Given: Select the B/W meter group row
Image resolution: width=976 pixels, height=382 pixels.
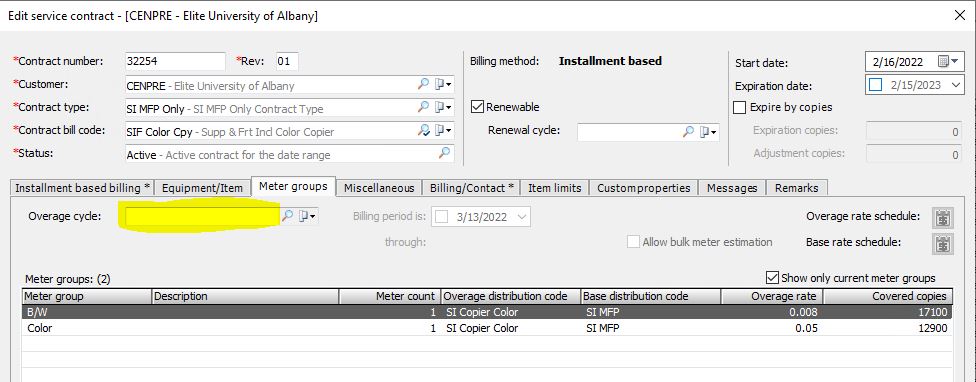Looking at the screenshot, I should coord(487,312).
